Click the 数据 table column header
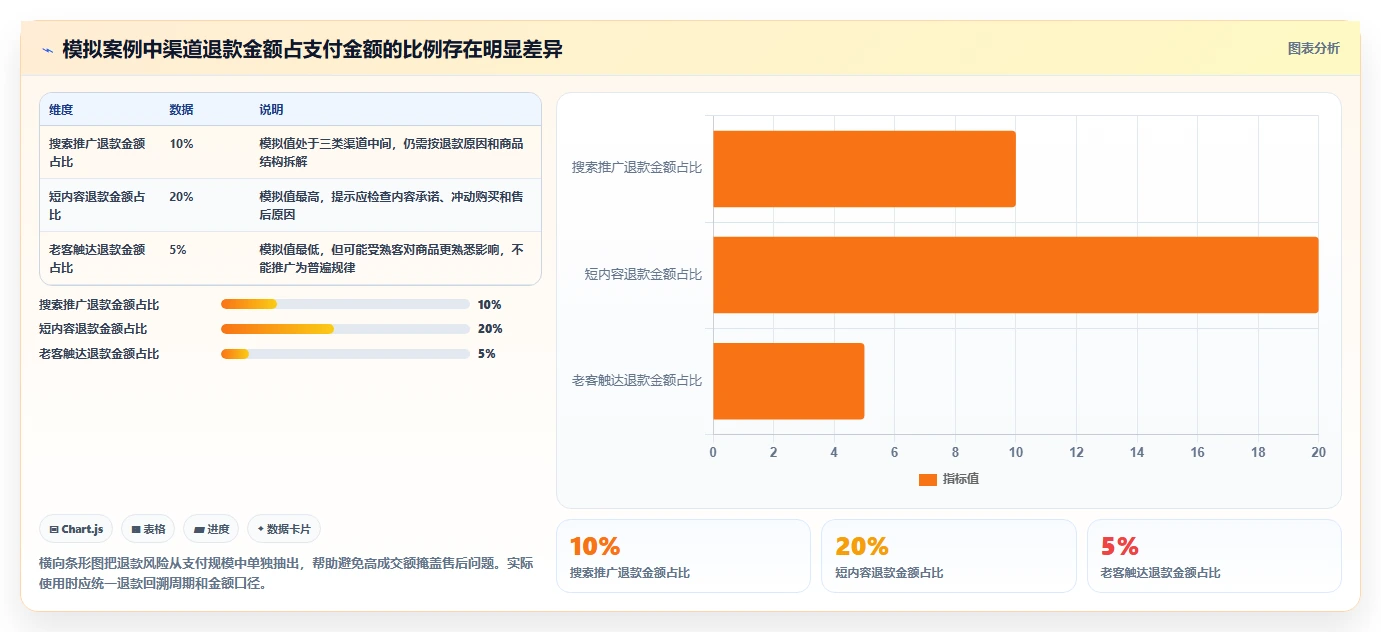 [181, 110]
